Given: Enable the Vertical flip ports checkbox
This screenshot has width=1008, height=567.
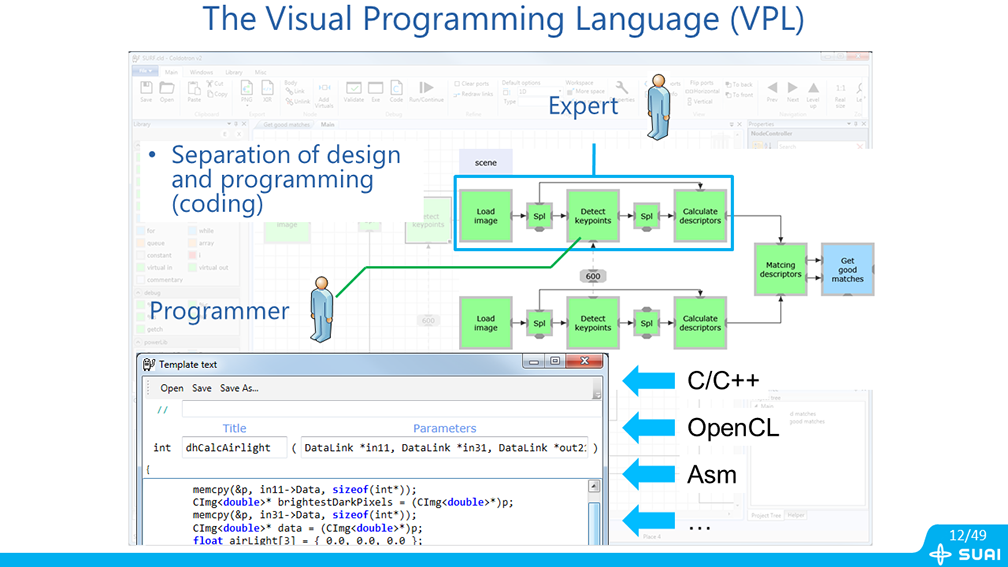Looking at the screenshot, I should 691,101.
